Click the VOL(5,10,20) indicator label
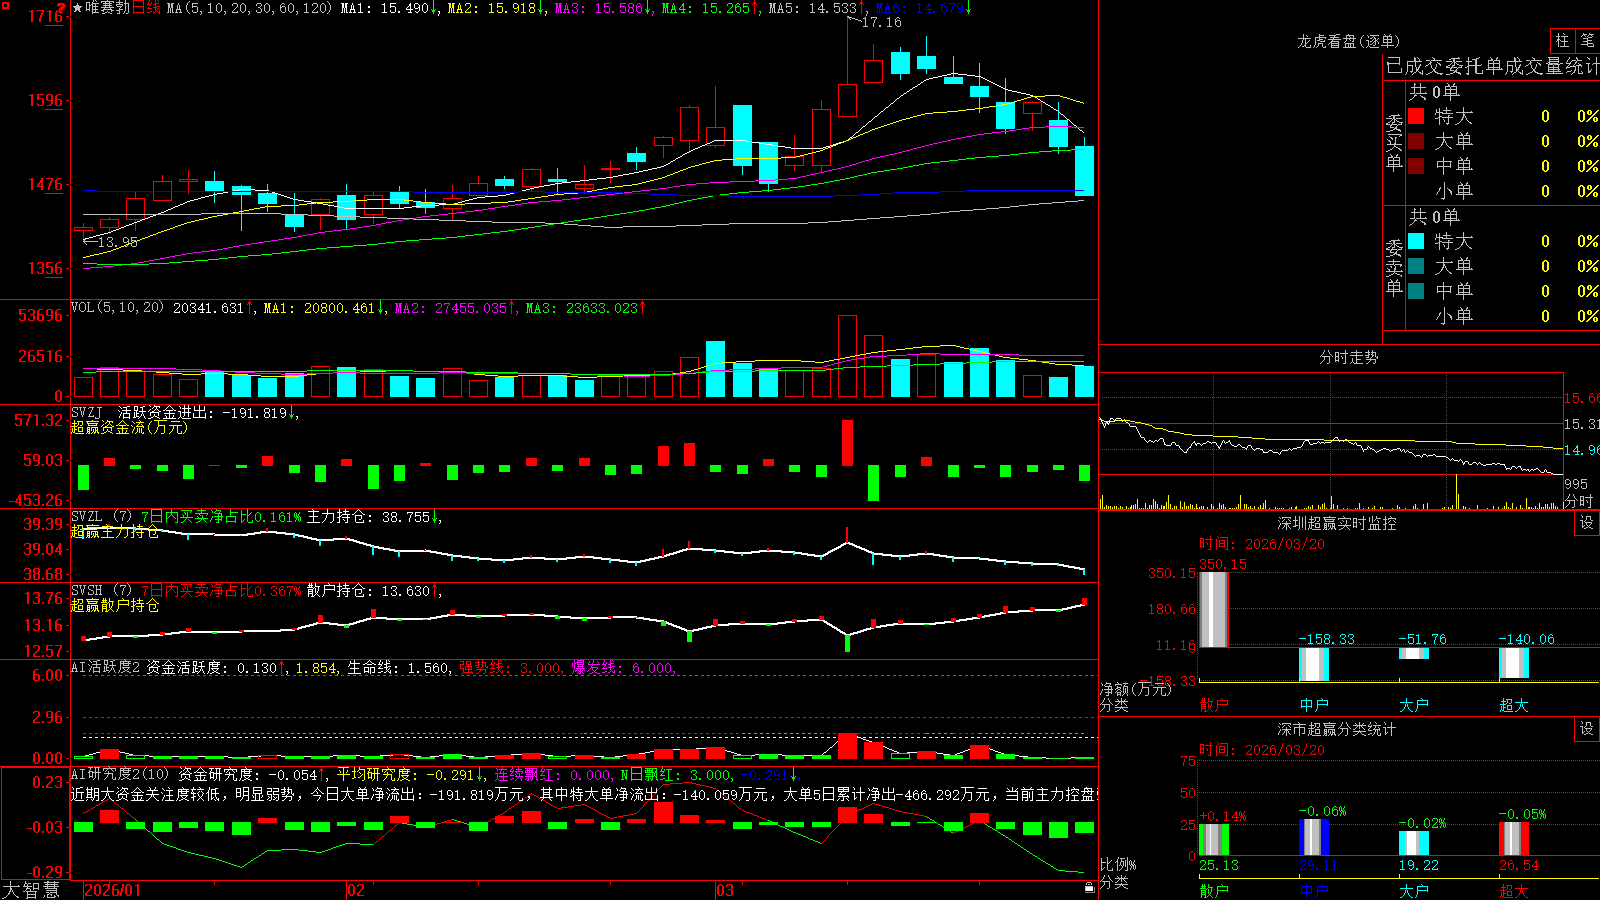Image resolution: width=1600 pixels, height=900 pixels. click(x=117, y=308)
